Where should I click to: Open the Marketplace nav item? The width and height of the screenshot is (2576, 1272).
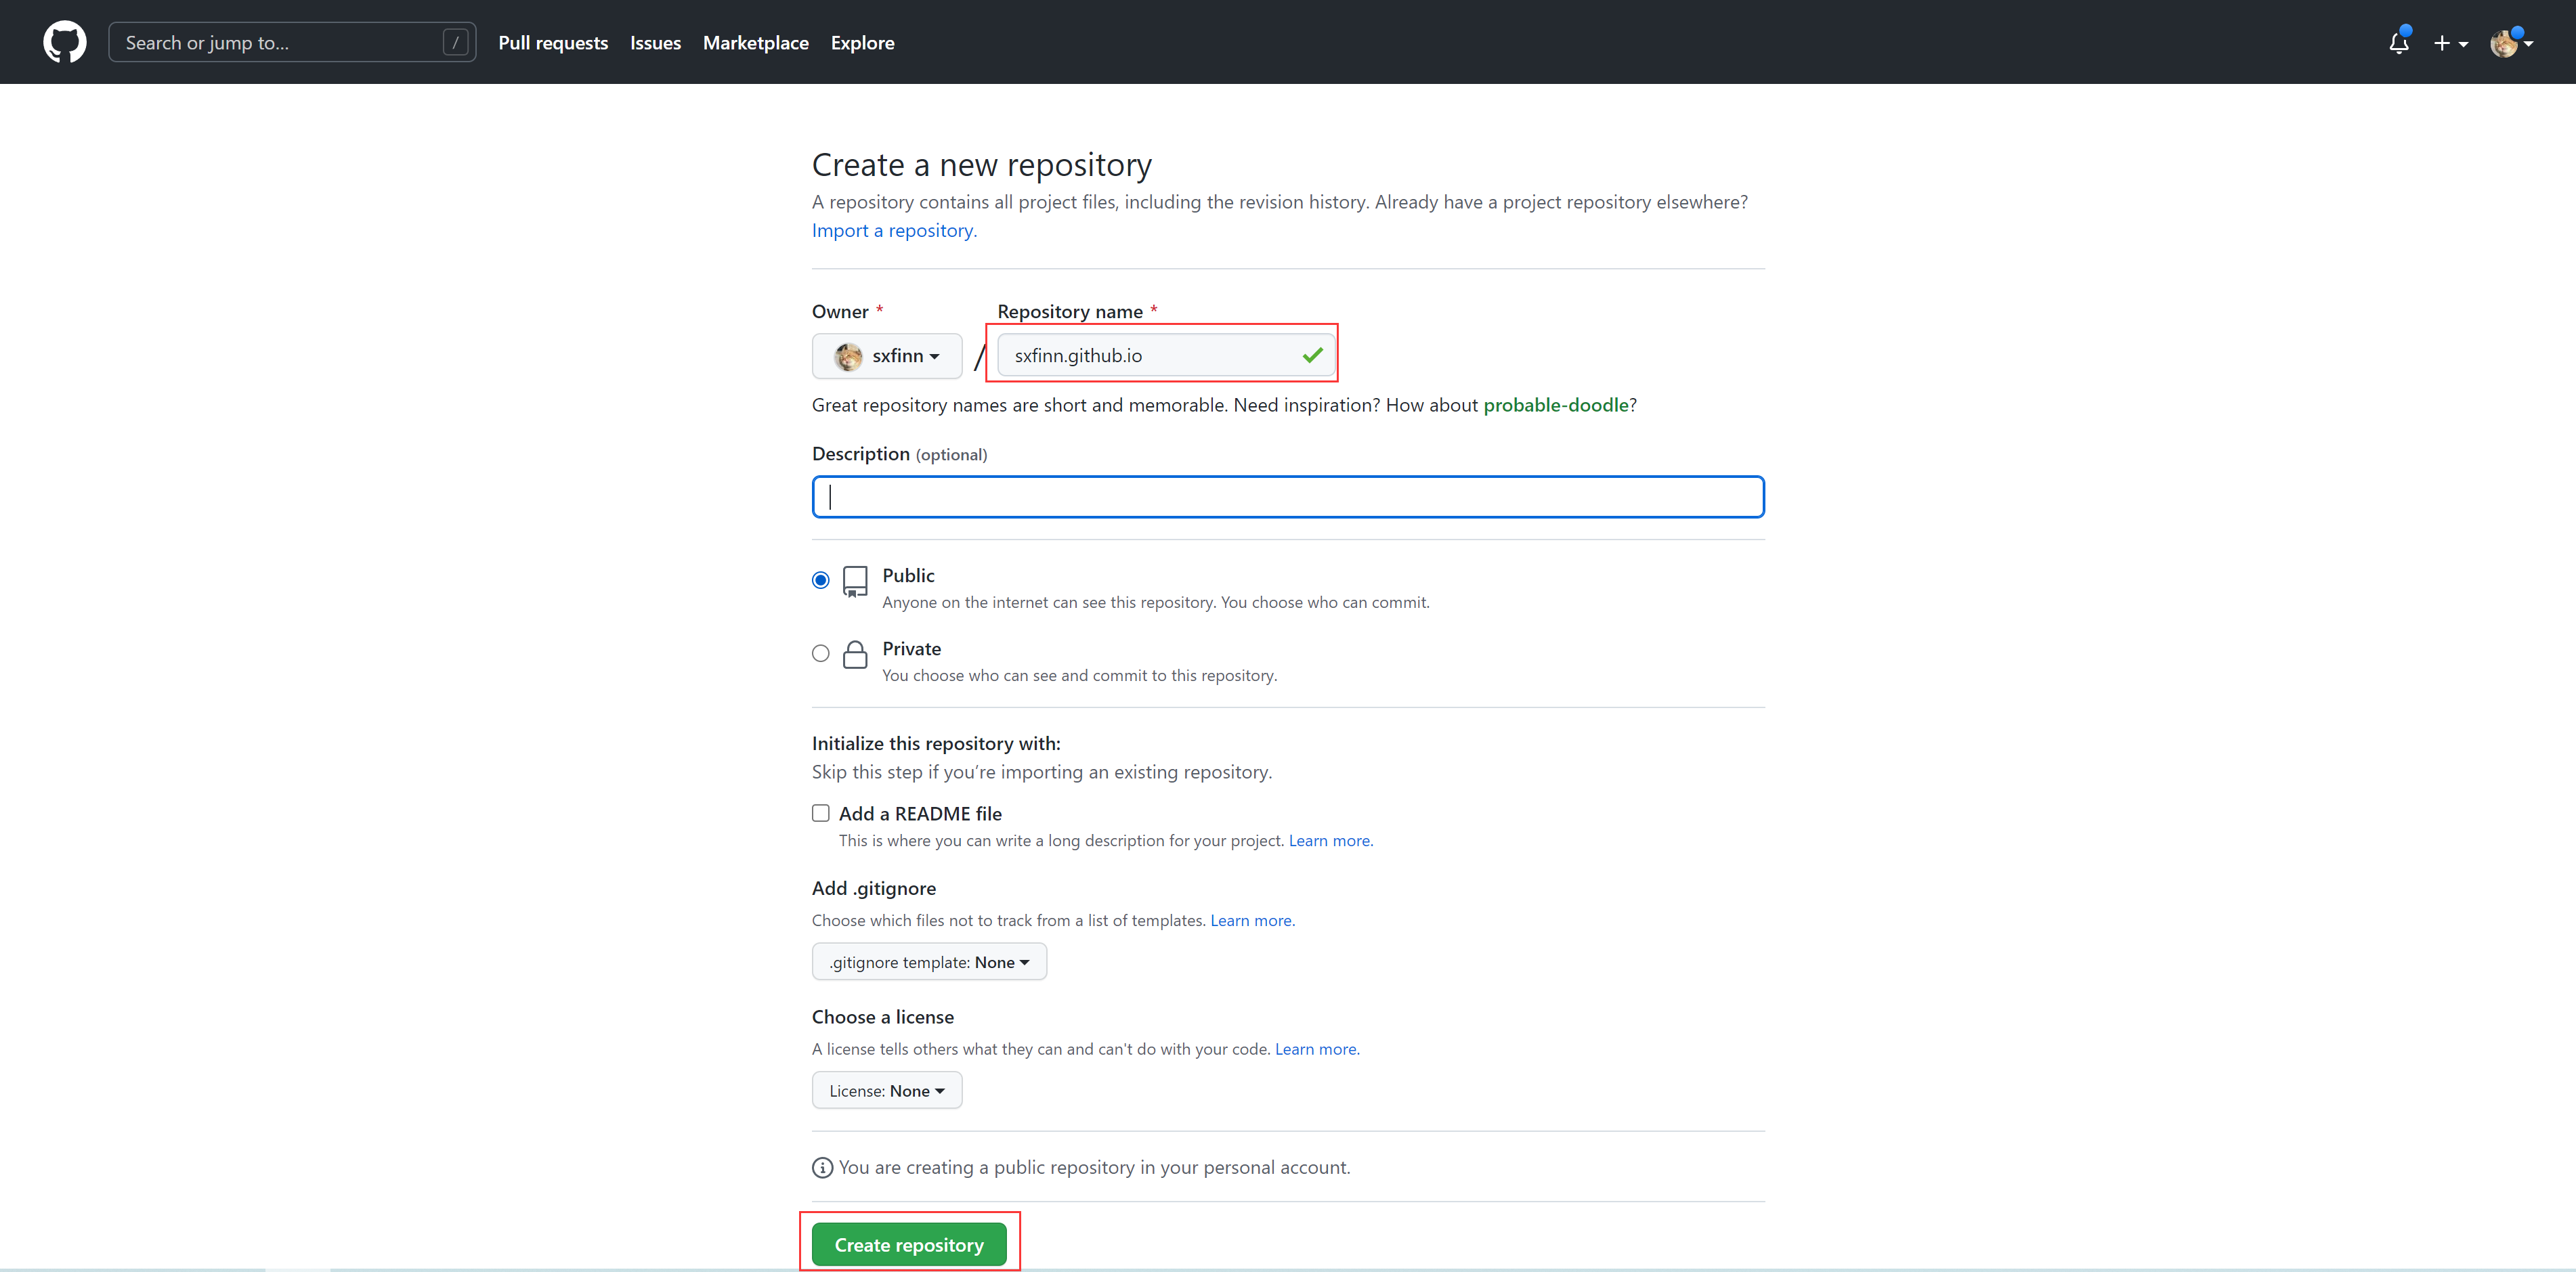click(x=755, y=42)
